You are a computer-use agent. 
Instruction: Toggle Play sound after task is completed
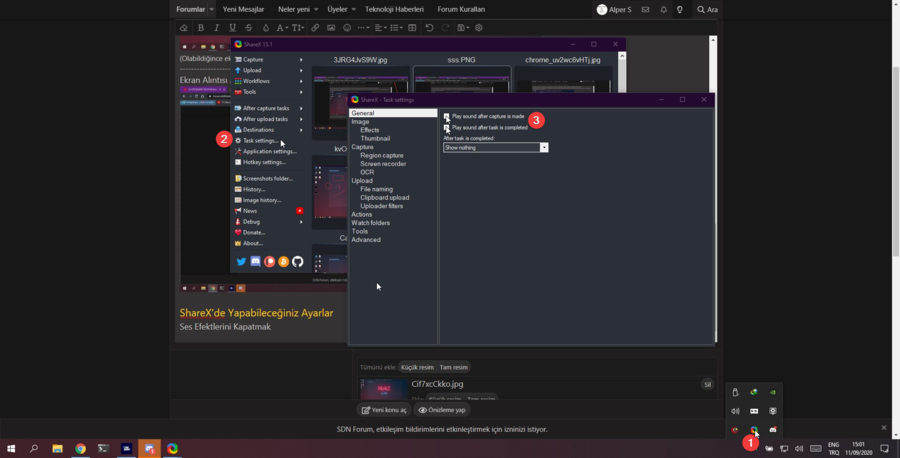[447, 127]
